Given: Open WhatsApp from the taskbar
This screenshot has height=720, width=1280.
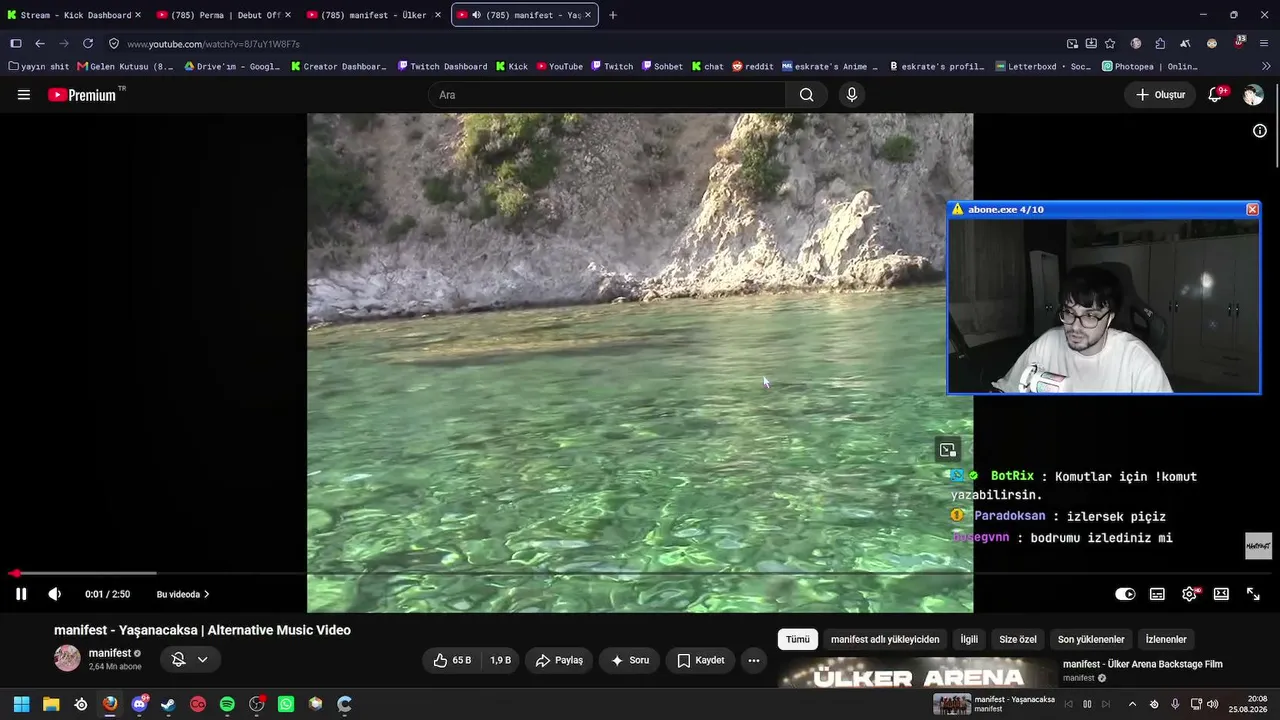Looking at the screenshot, I should tap(286, 704).
